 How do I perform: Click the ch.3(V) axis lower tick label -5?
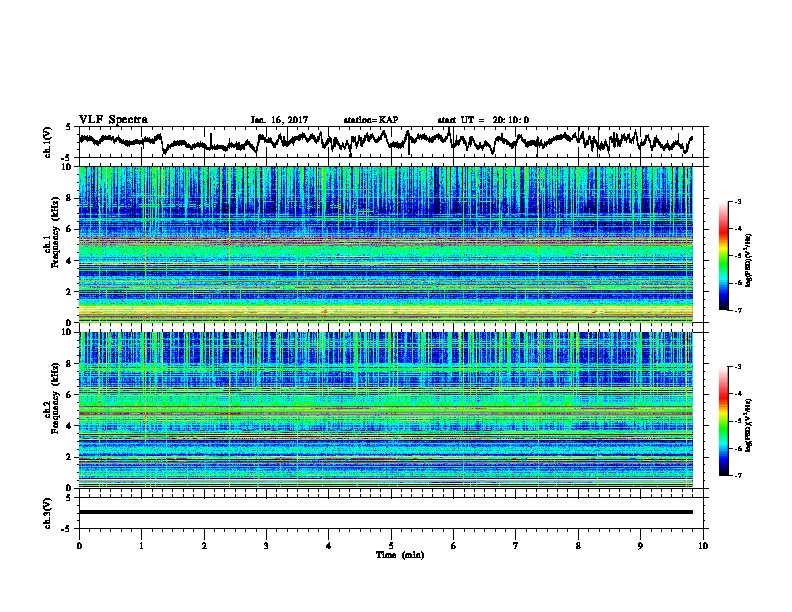67,529
